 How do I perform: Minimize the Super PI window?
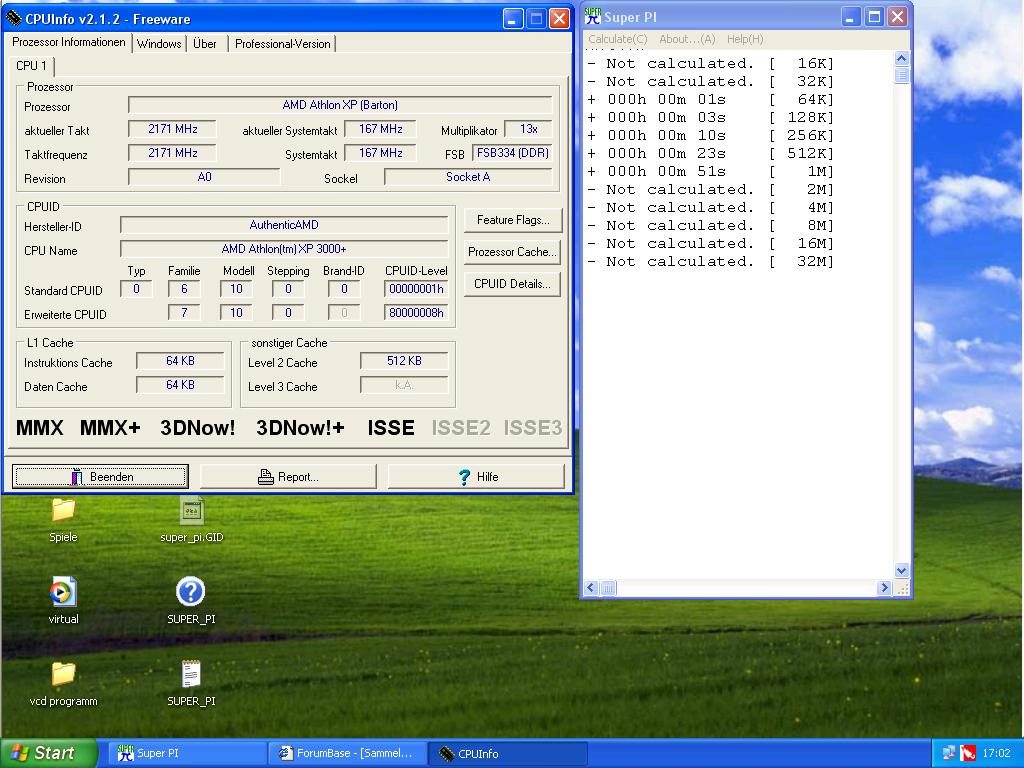tap(850, 17)
